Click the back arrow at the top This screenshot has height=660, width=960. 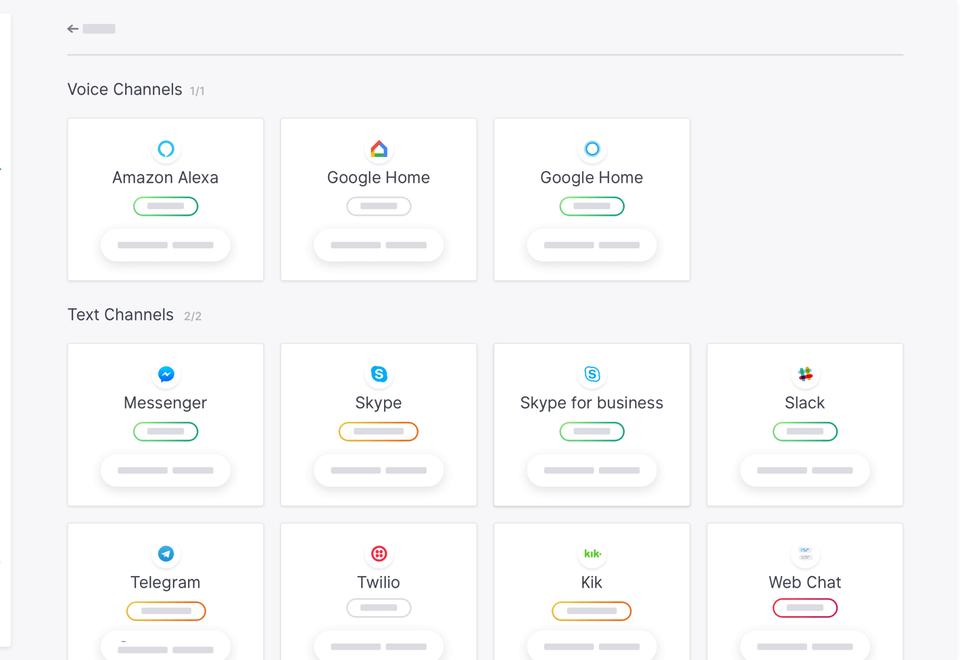(73, 29)
